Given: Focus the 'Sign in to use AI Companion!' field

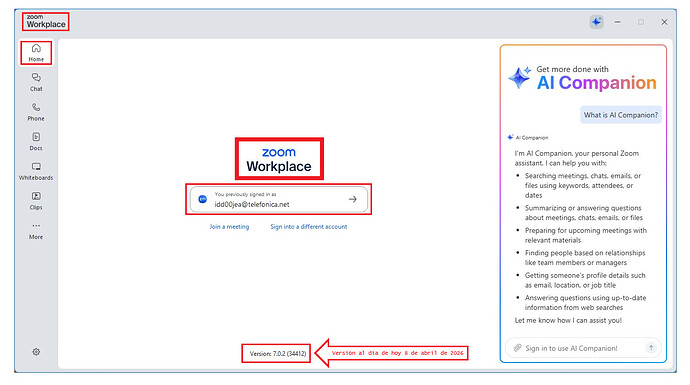Looking at the screenshot, I should [x=583, y=348].
